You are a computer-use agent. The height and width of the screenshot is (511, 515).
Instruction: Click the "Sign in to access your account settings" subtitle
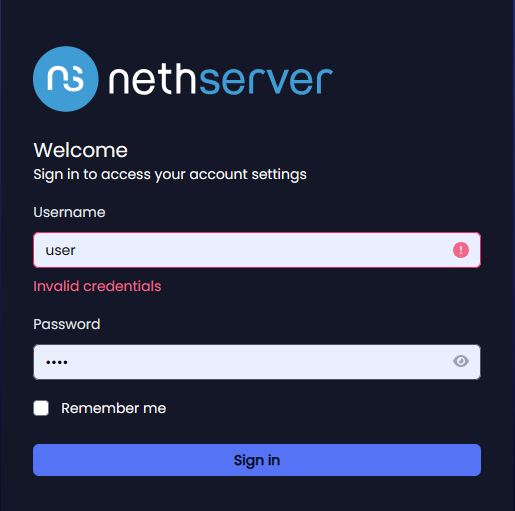click(x=170, y=175)
